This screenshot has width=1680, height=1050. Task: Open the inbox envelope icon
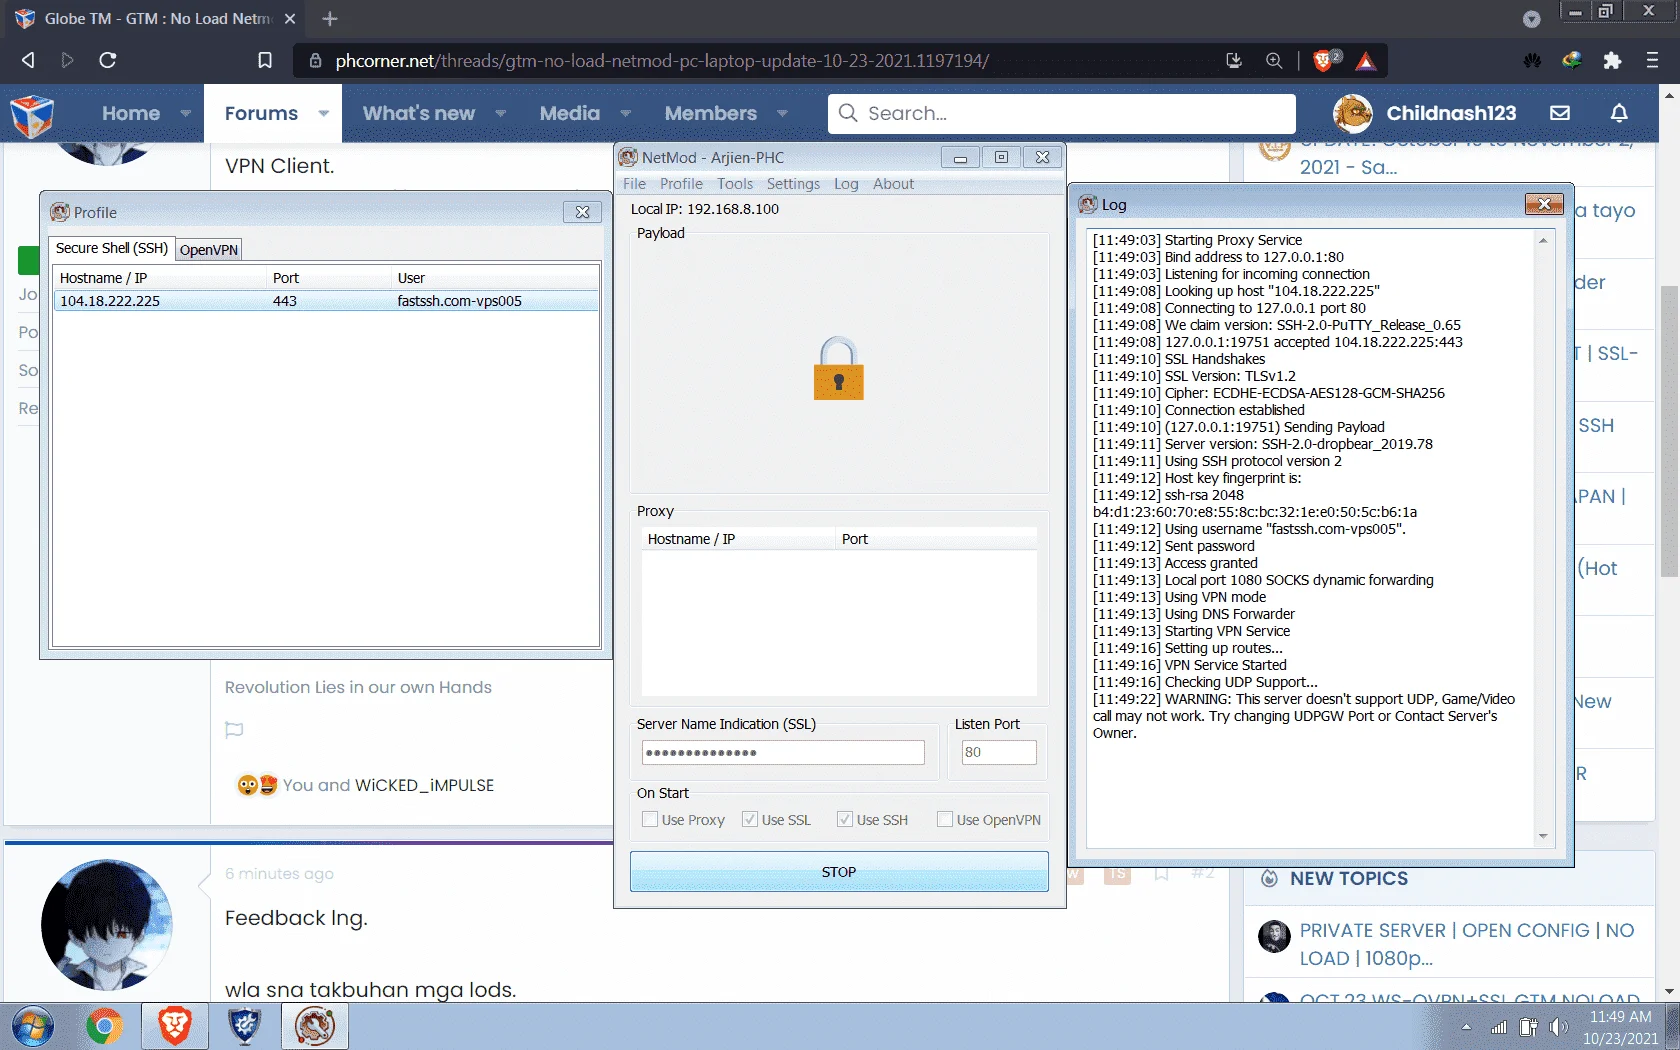point(1560,113)
